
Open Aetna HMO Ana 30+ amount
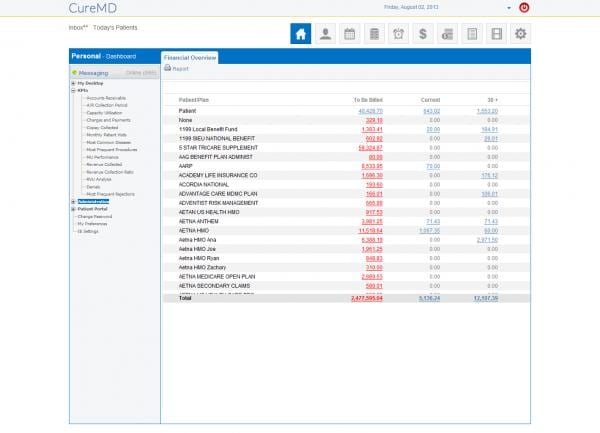(487, 240)
